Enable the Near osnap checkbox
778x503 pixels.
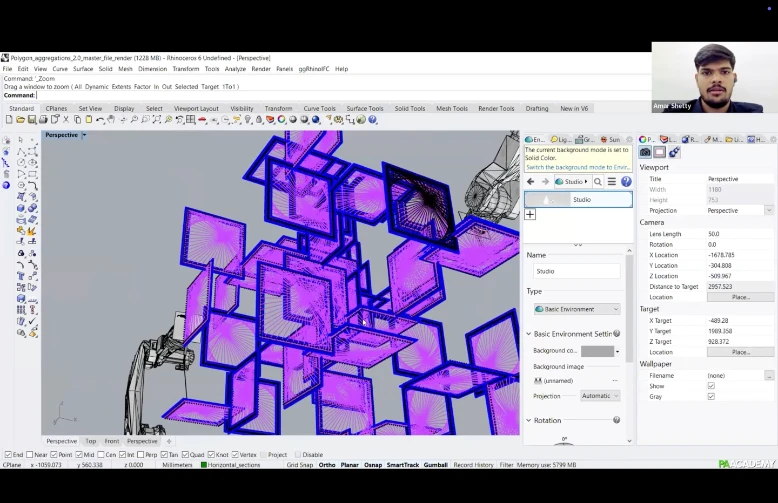[x=32, y=455]
